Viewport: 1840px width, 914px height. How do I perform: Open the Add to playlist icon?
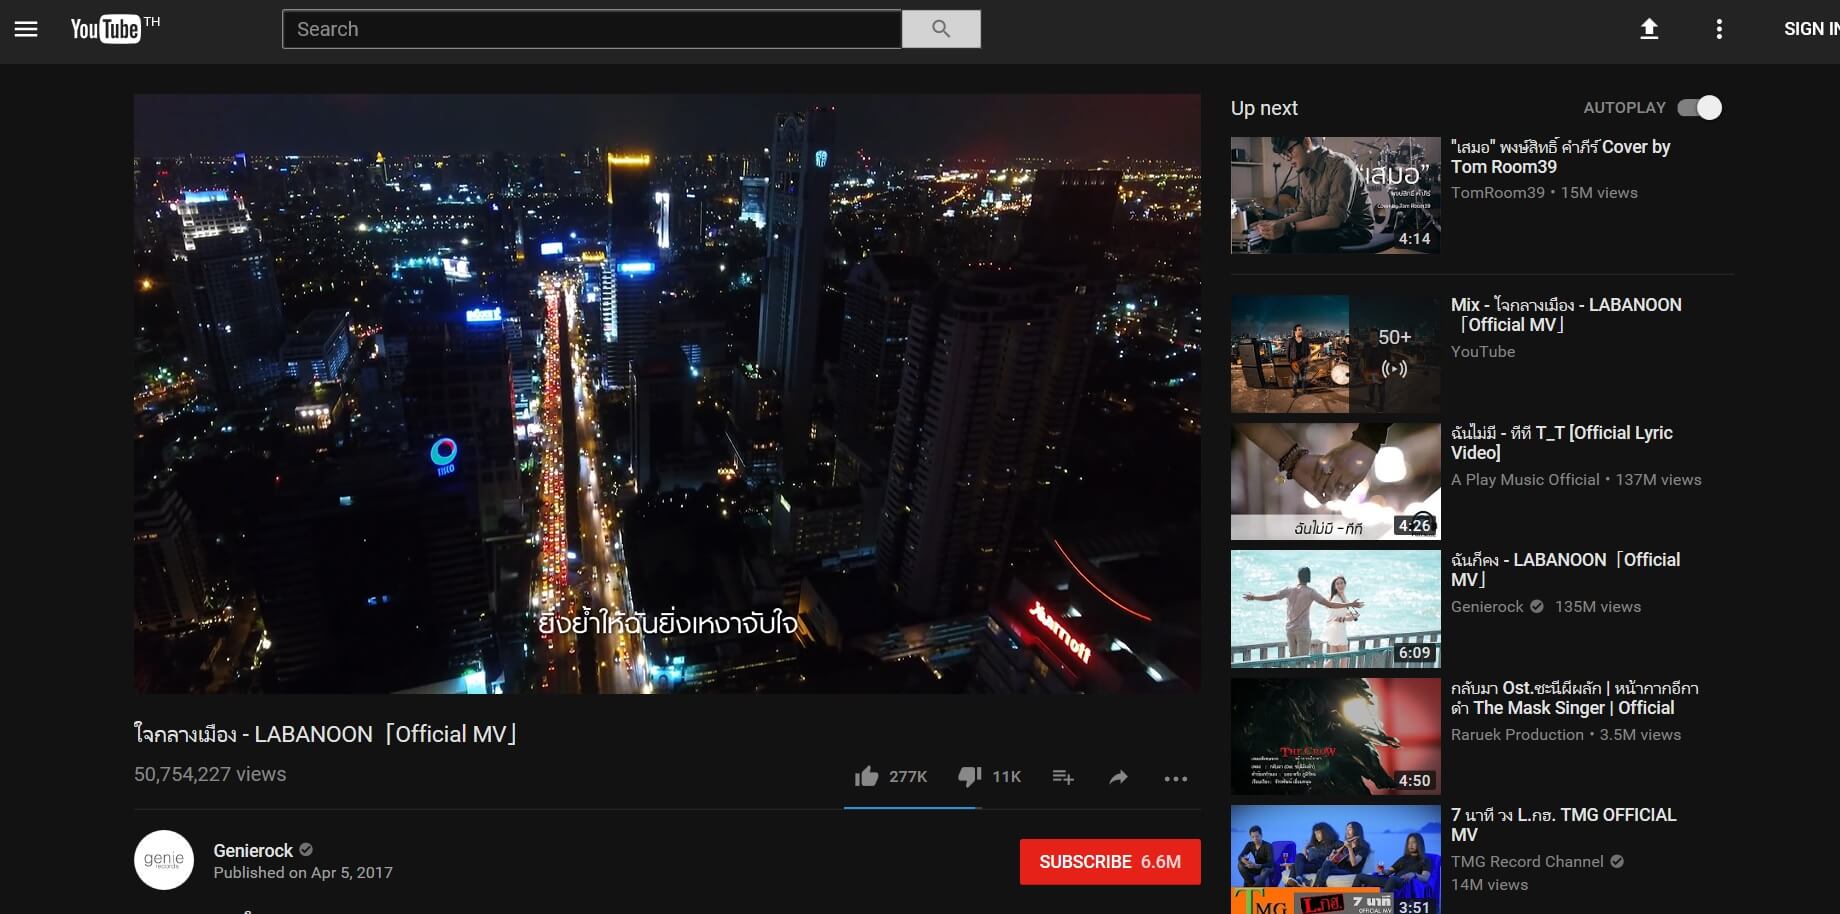[x=1063, y=777]
